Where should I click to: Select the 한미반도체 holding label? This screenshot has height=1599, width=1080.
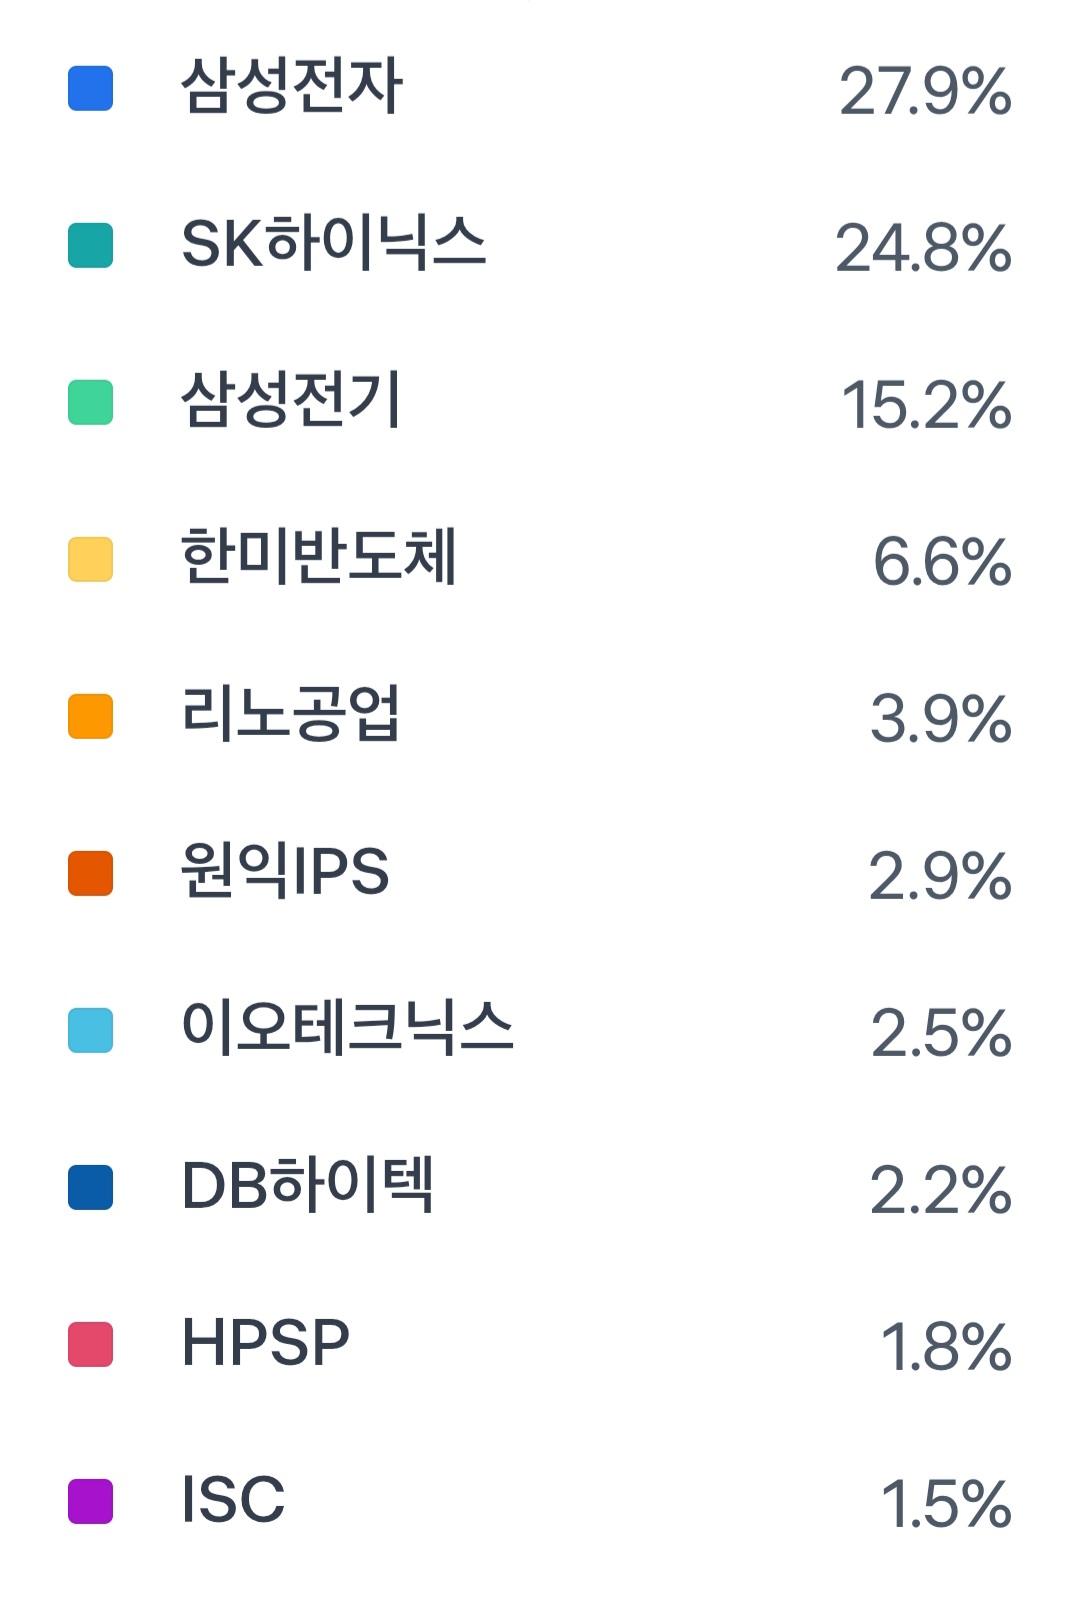point(319,557)
